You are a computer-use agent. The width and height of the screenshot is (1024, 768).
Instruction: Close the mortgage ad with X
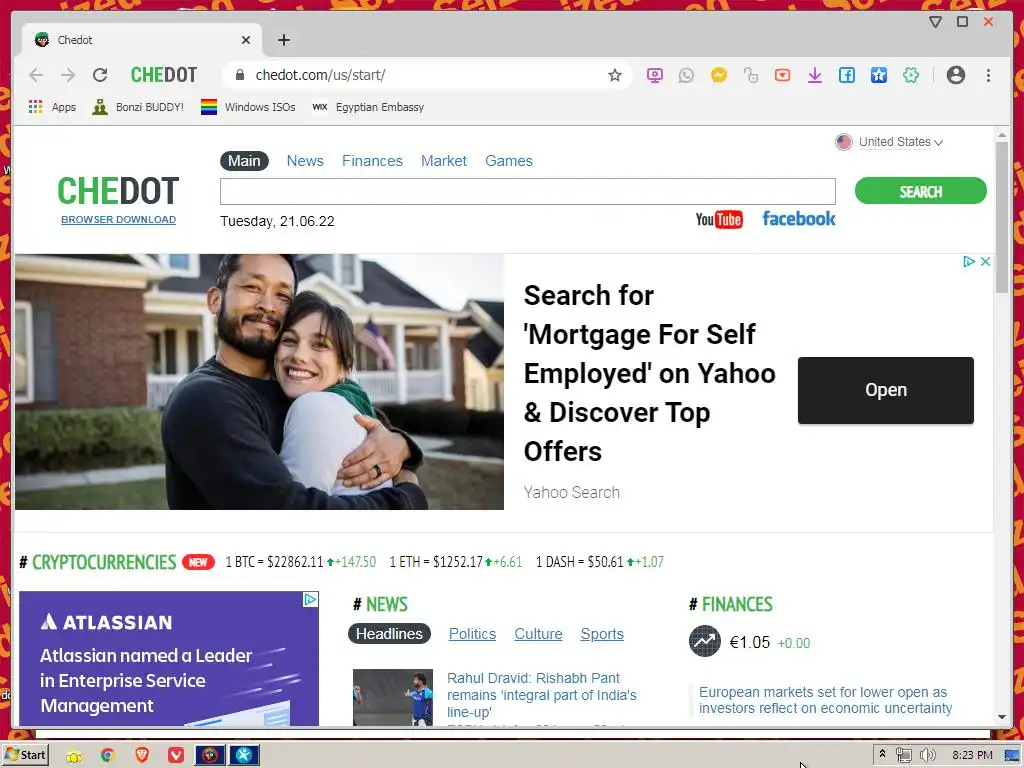[985, 261]
